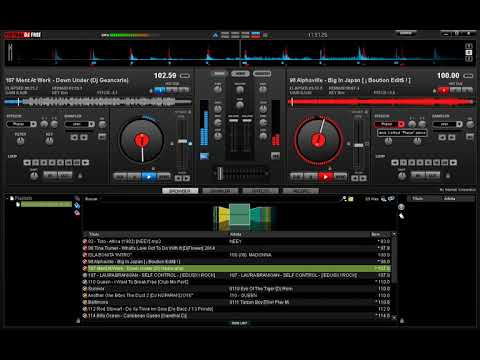Open right deck effect selector dropdown arrow
The width and height of the screenshot is (480, 360).
pyautogui.click(x=401, y=124)
